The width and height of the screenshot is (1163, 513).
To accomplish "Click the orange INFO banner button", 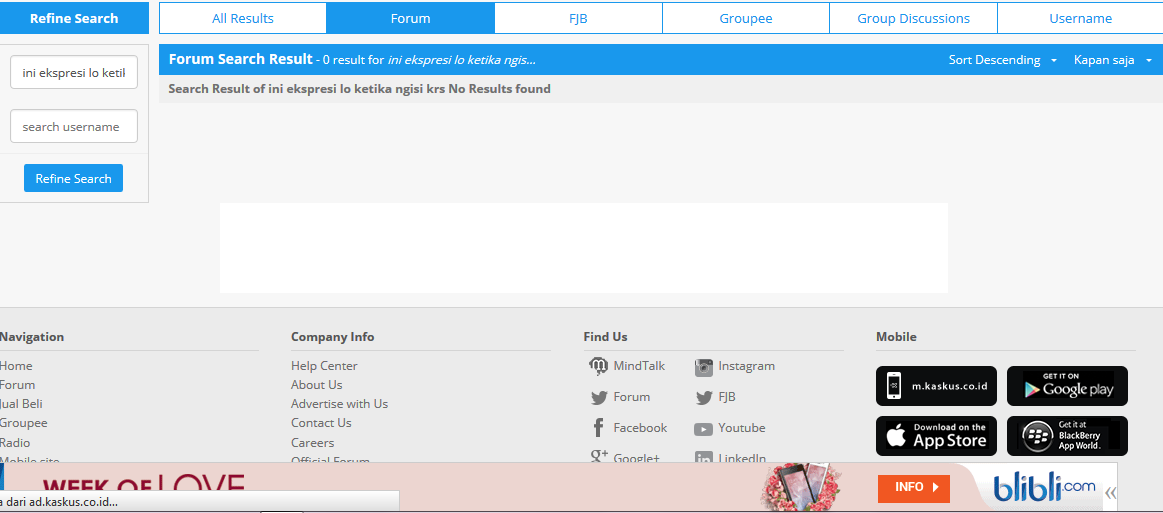I will point(914,488).
